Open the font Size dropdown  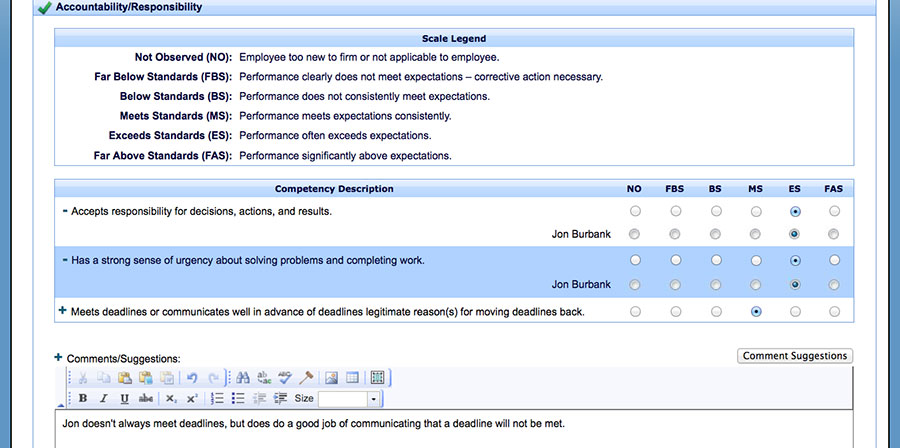click(x=374, y=399)
